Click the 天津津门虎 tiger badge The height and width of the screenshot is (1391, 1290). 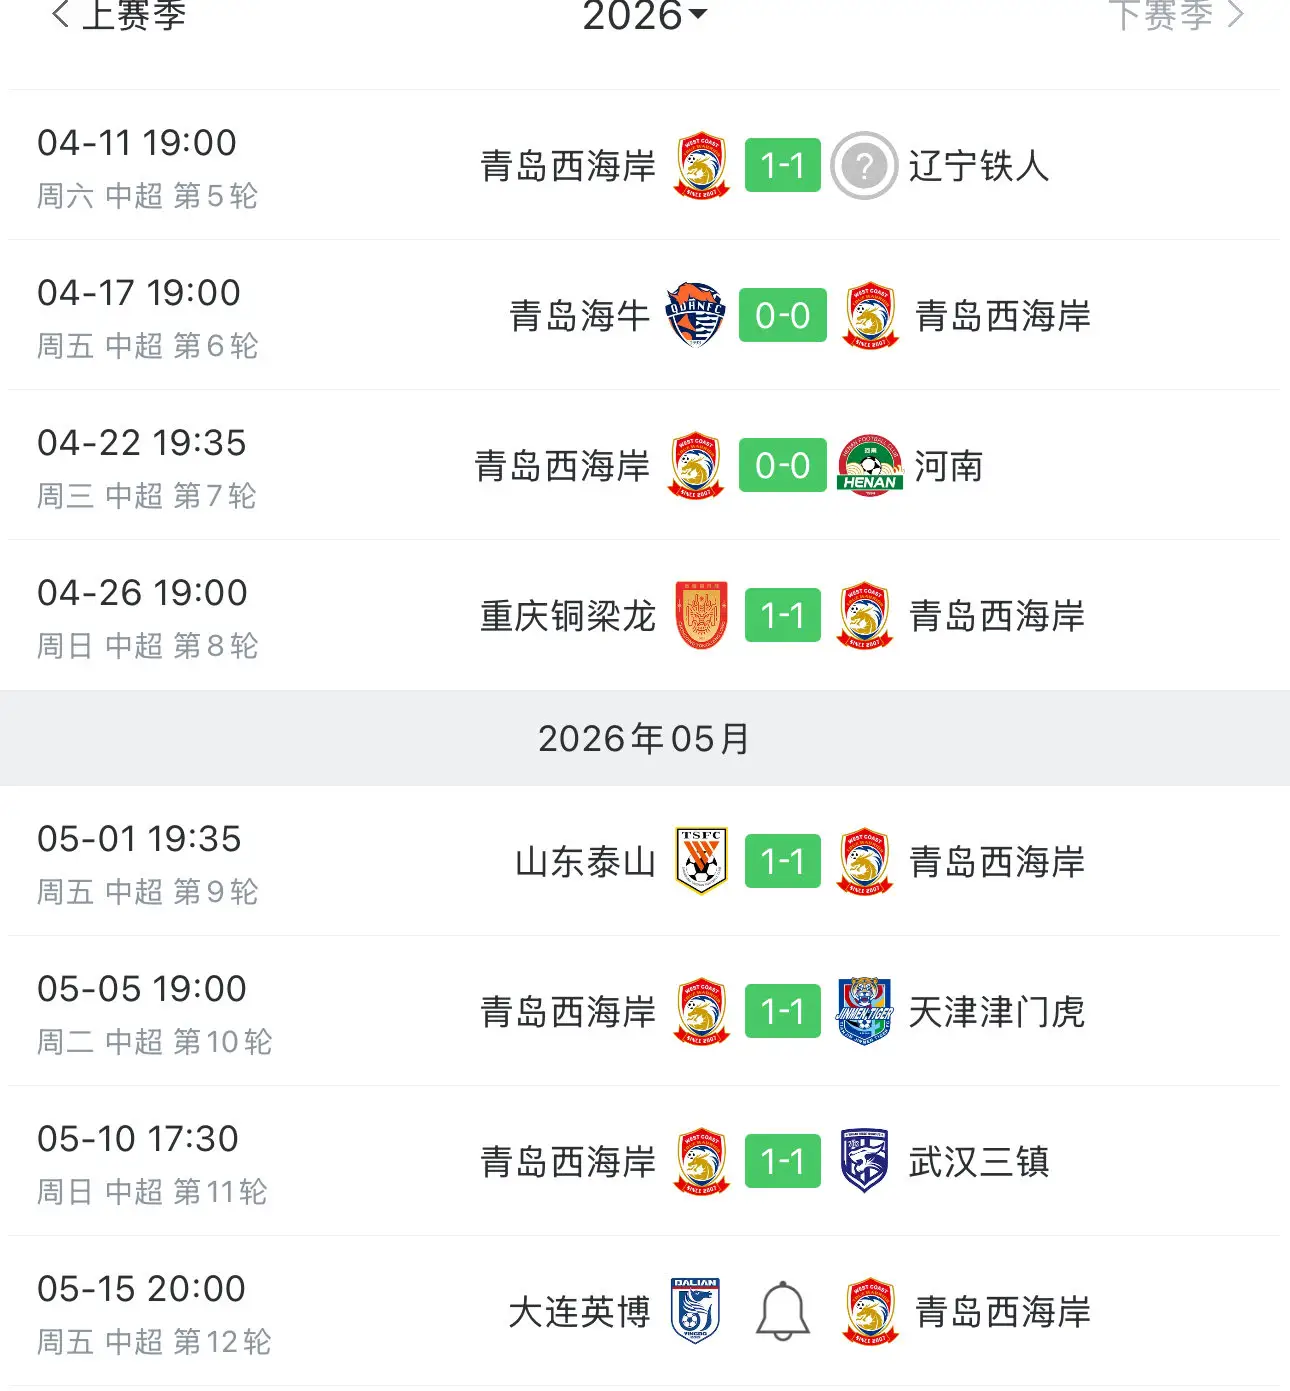[x=864, y=1011]
